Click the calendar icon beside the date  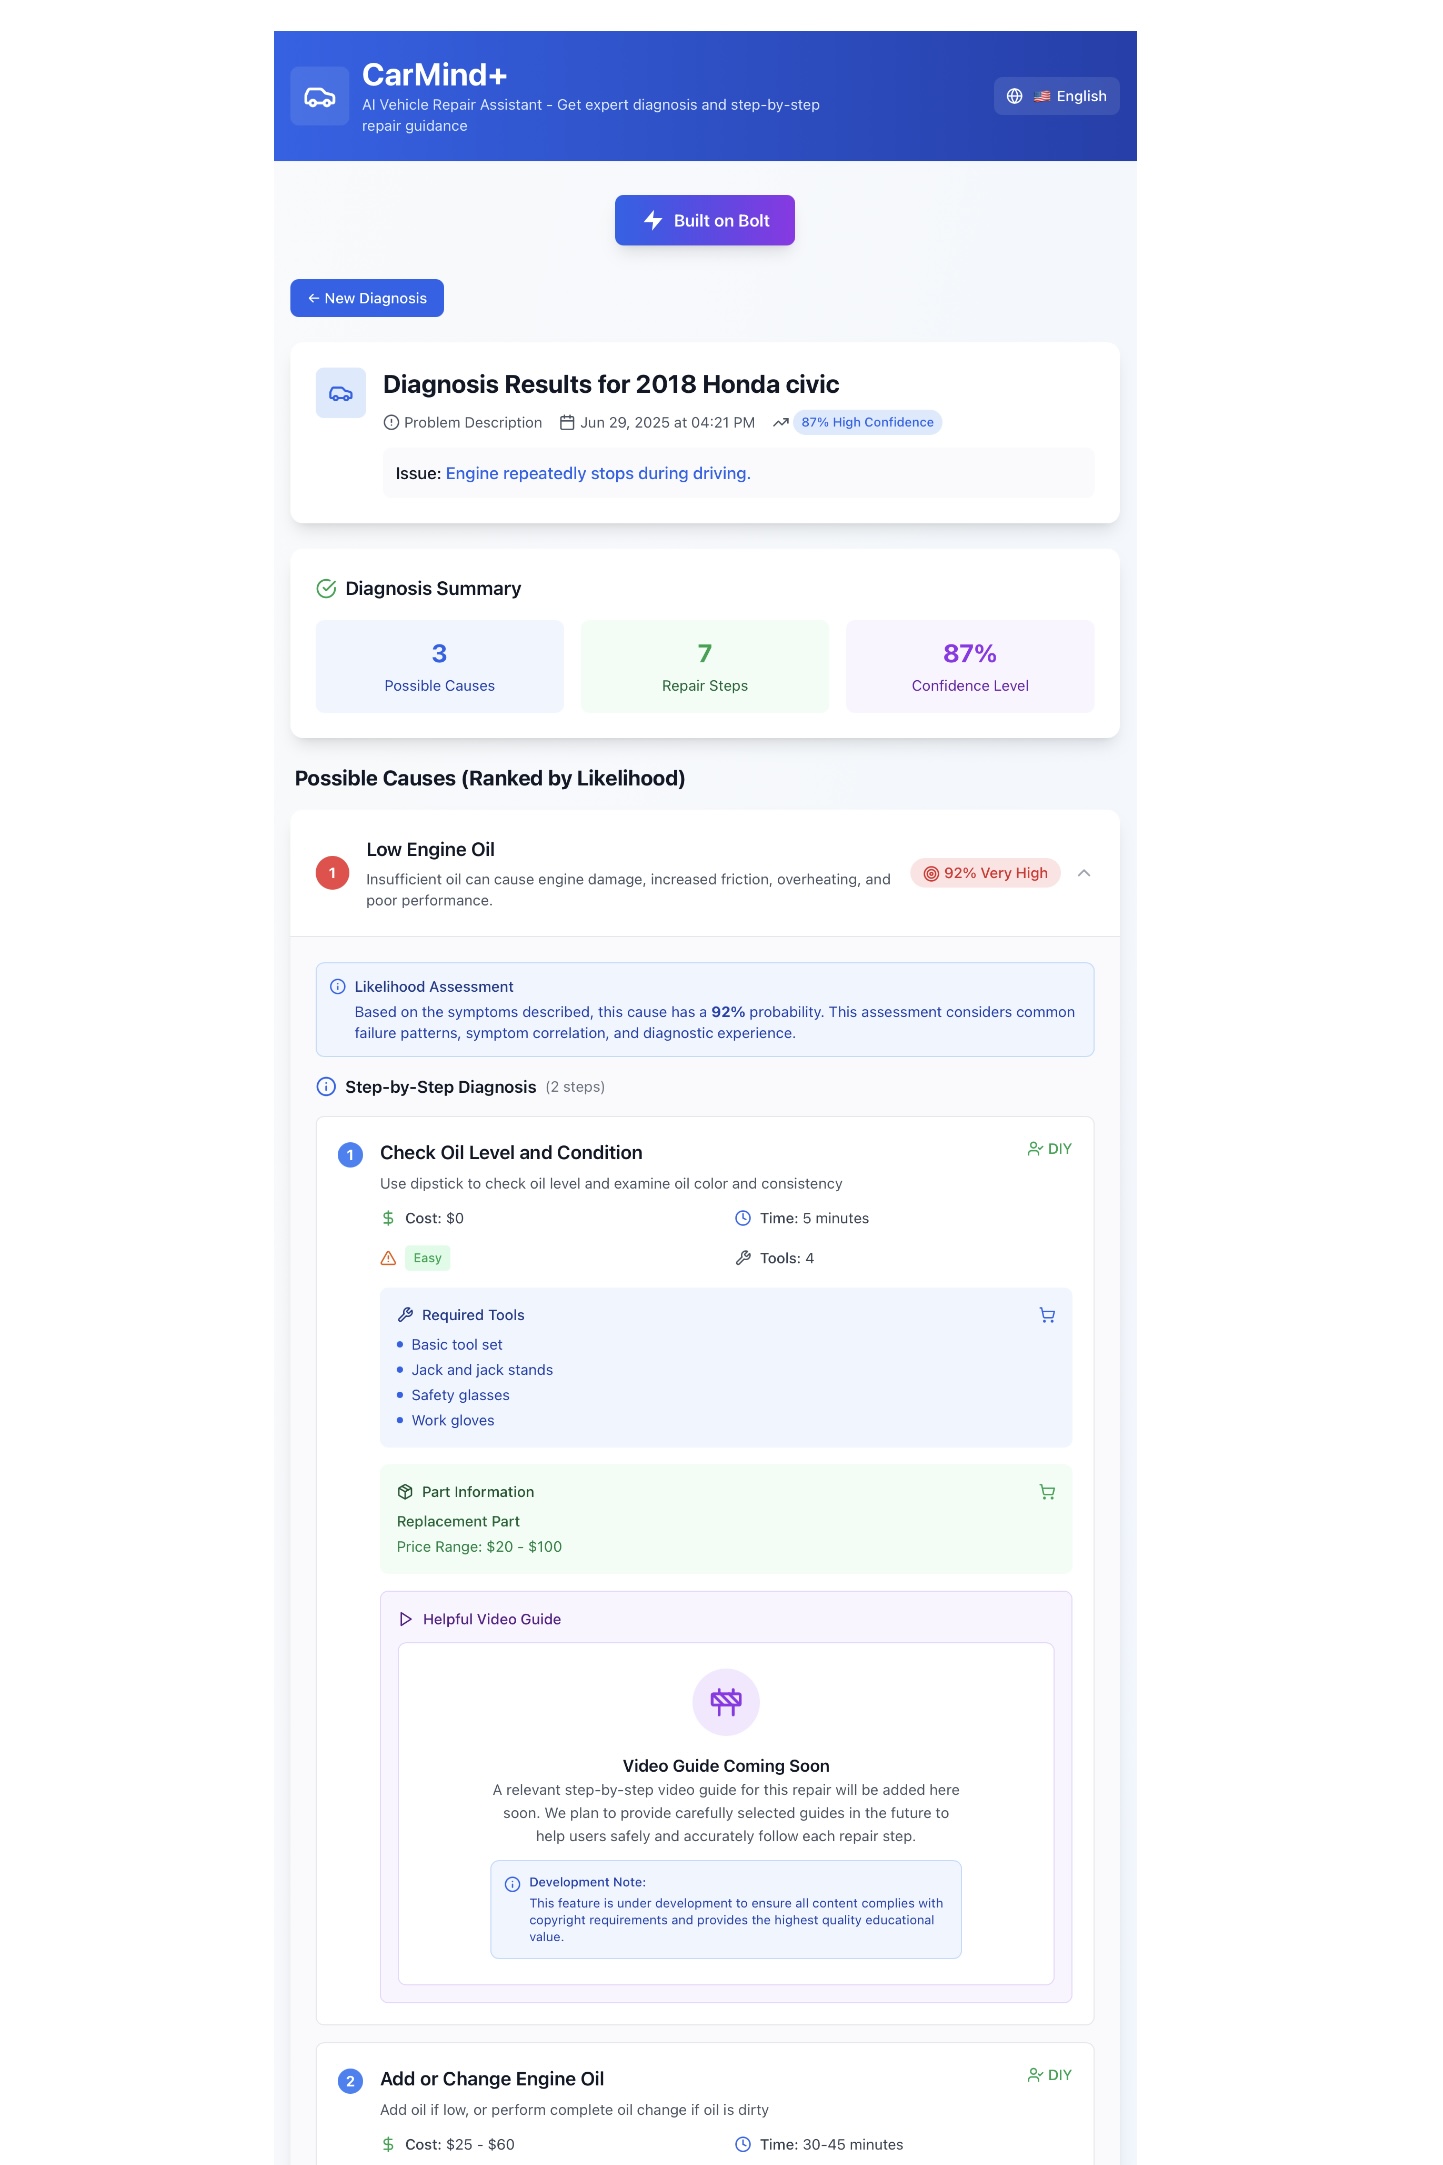pos(567,423)
